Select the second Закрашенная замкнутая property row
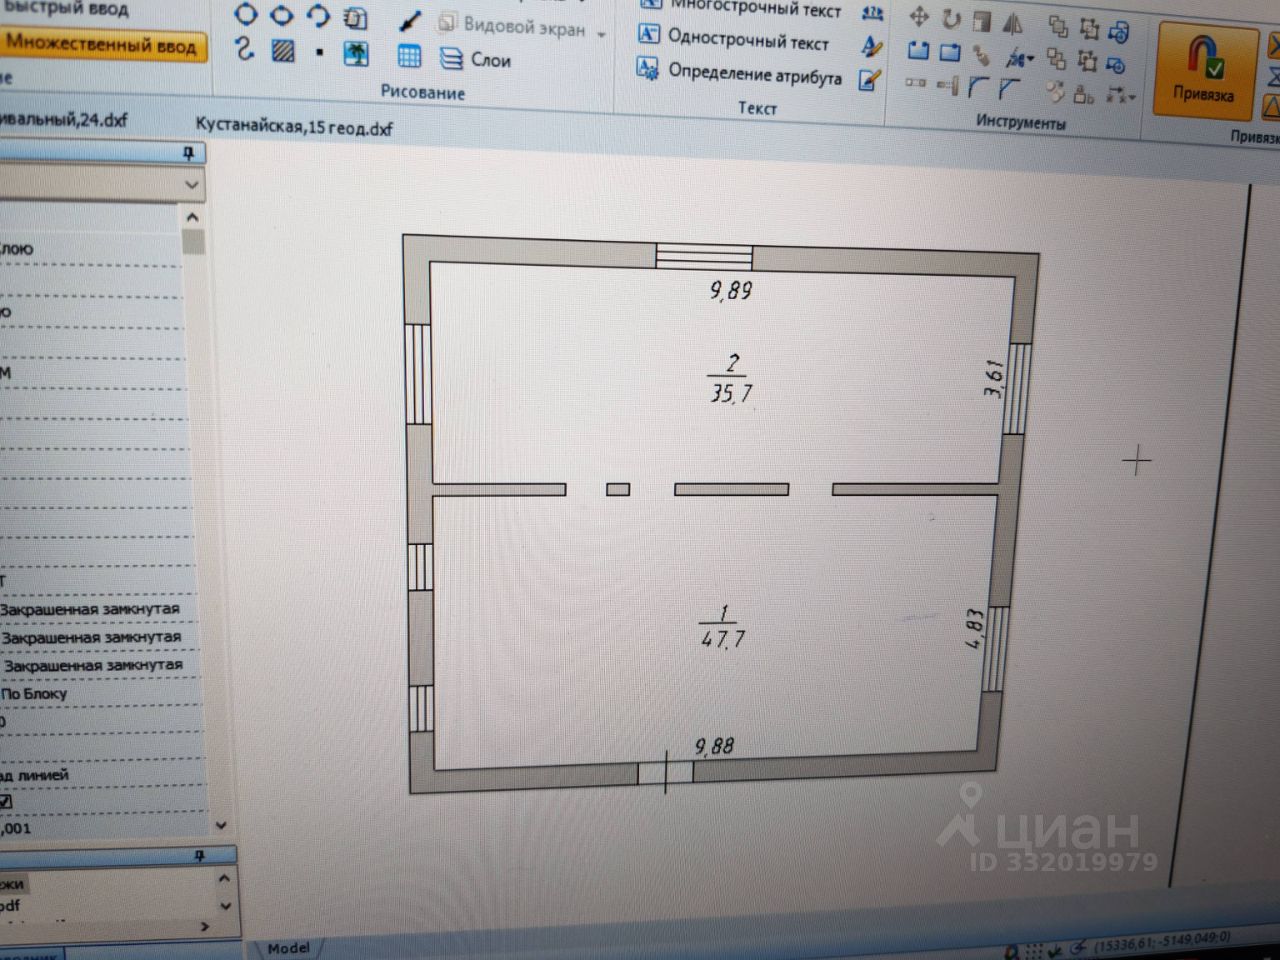This screenshot has width=1280, height=960. click(91, 636)
